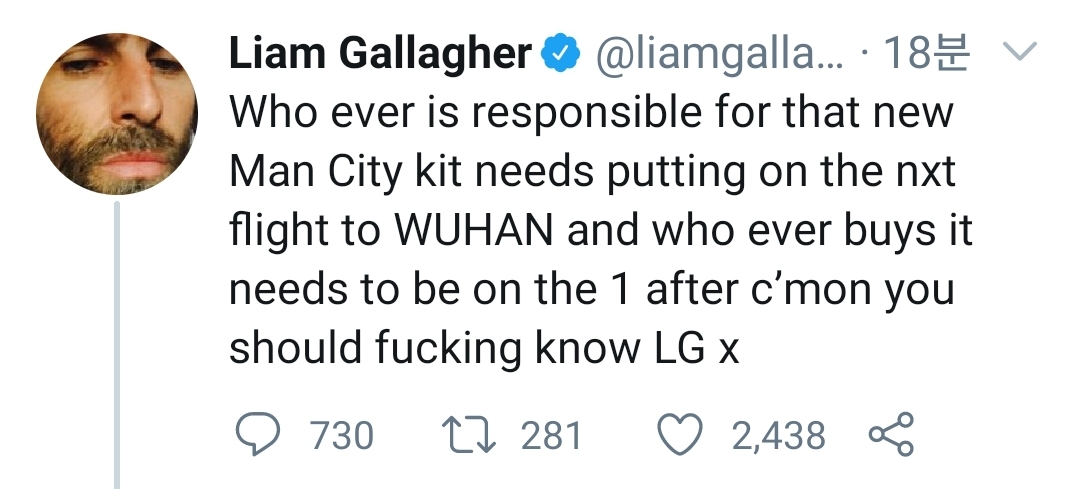
Task: Click the 281 retweets count
Action: click(551, 436)
